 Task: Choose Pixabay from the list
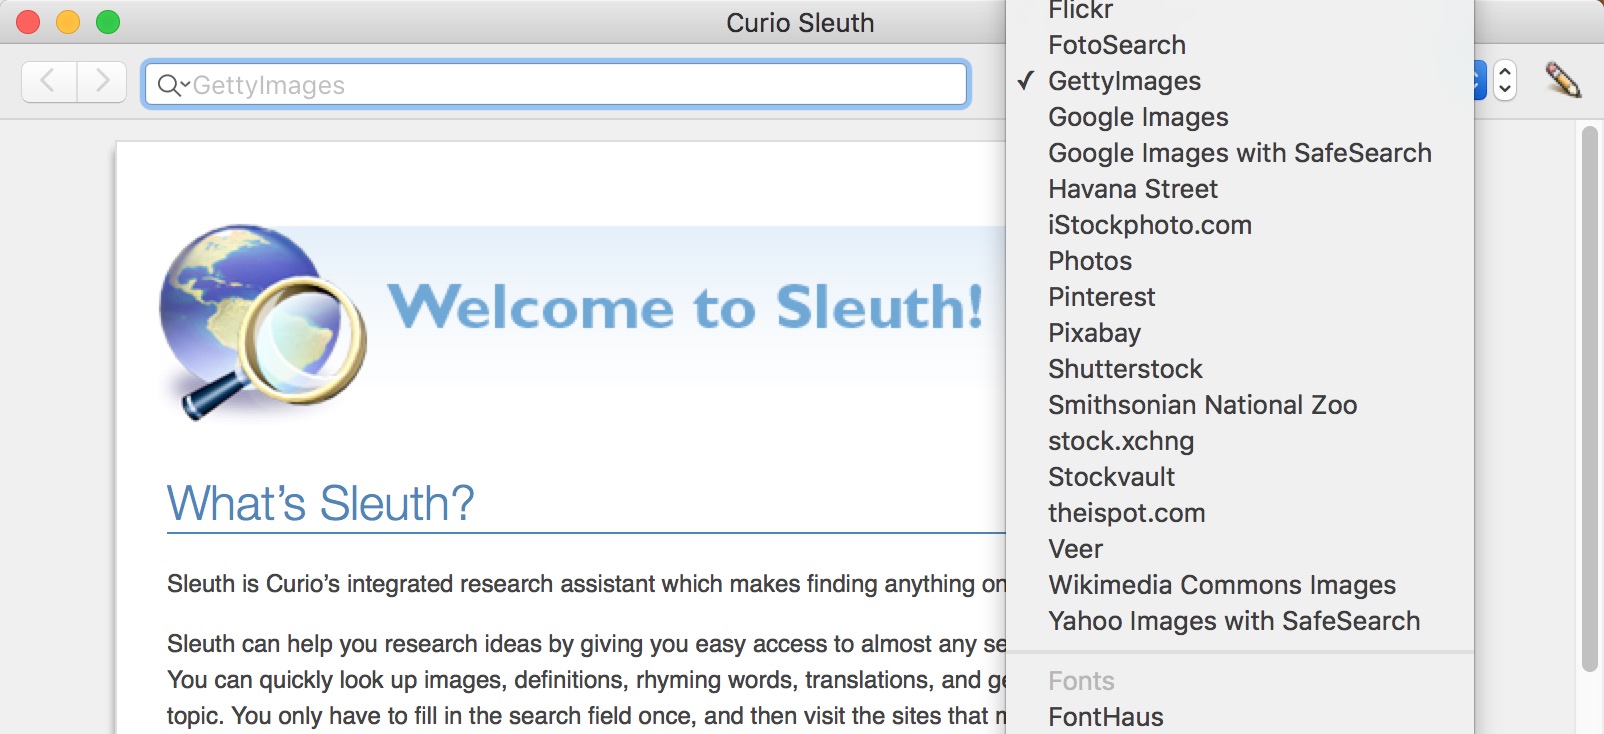pyautogui.click(x=1240, y=333)
